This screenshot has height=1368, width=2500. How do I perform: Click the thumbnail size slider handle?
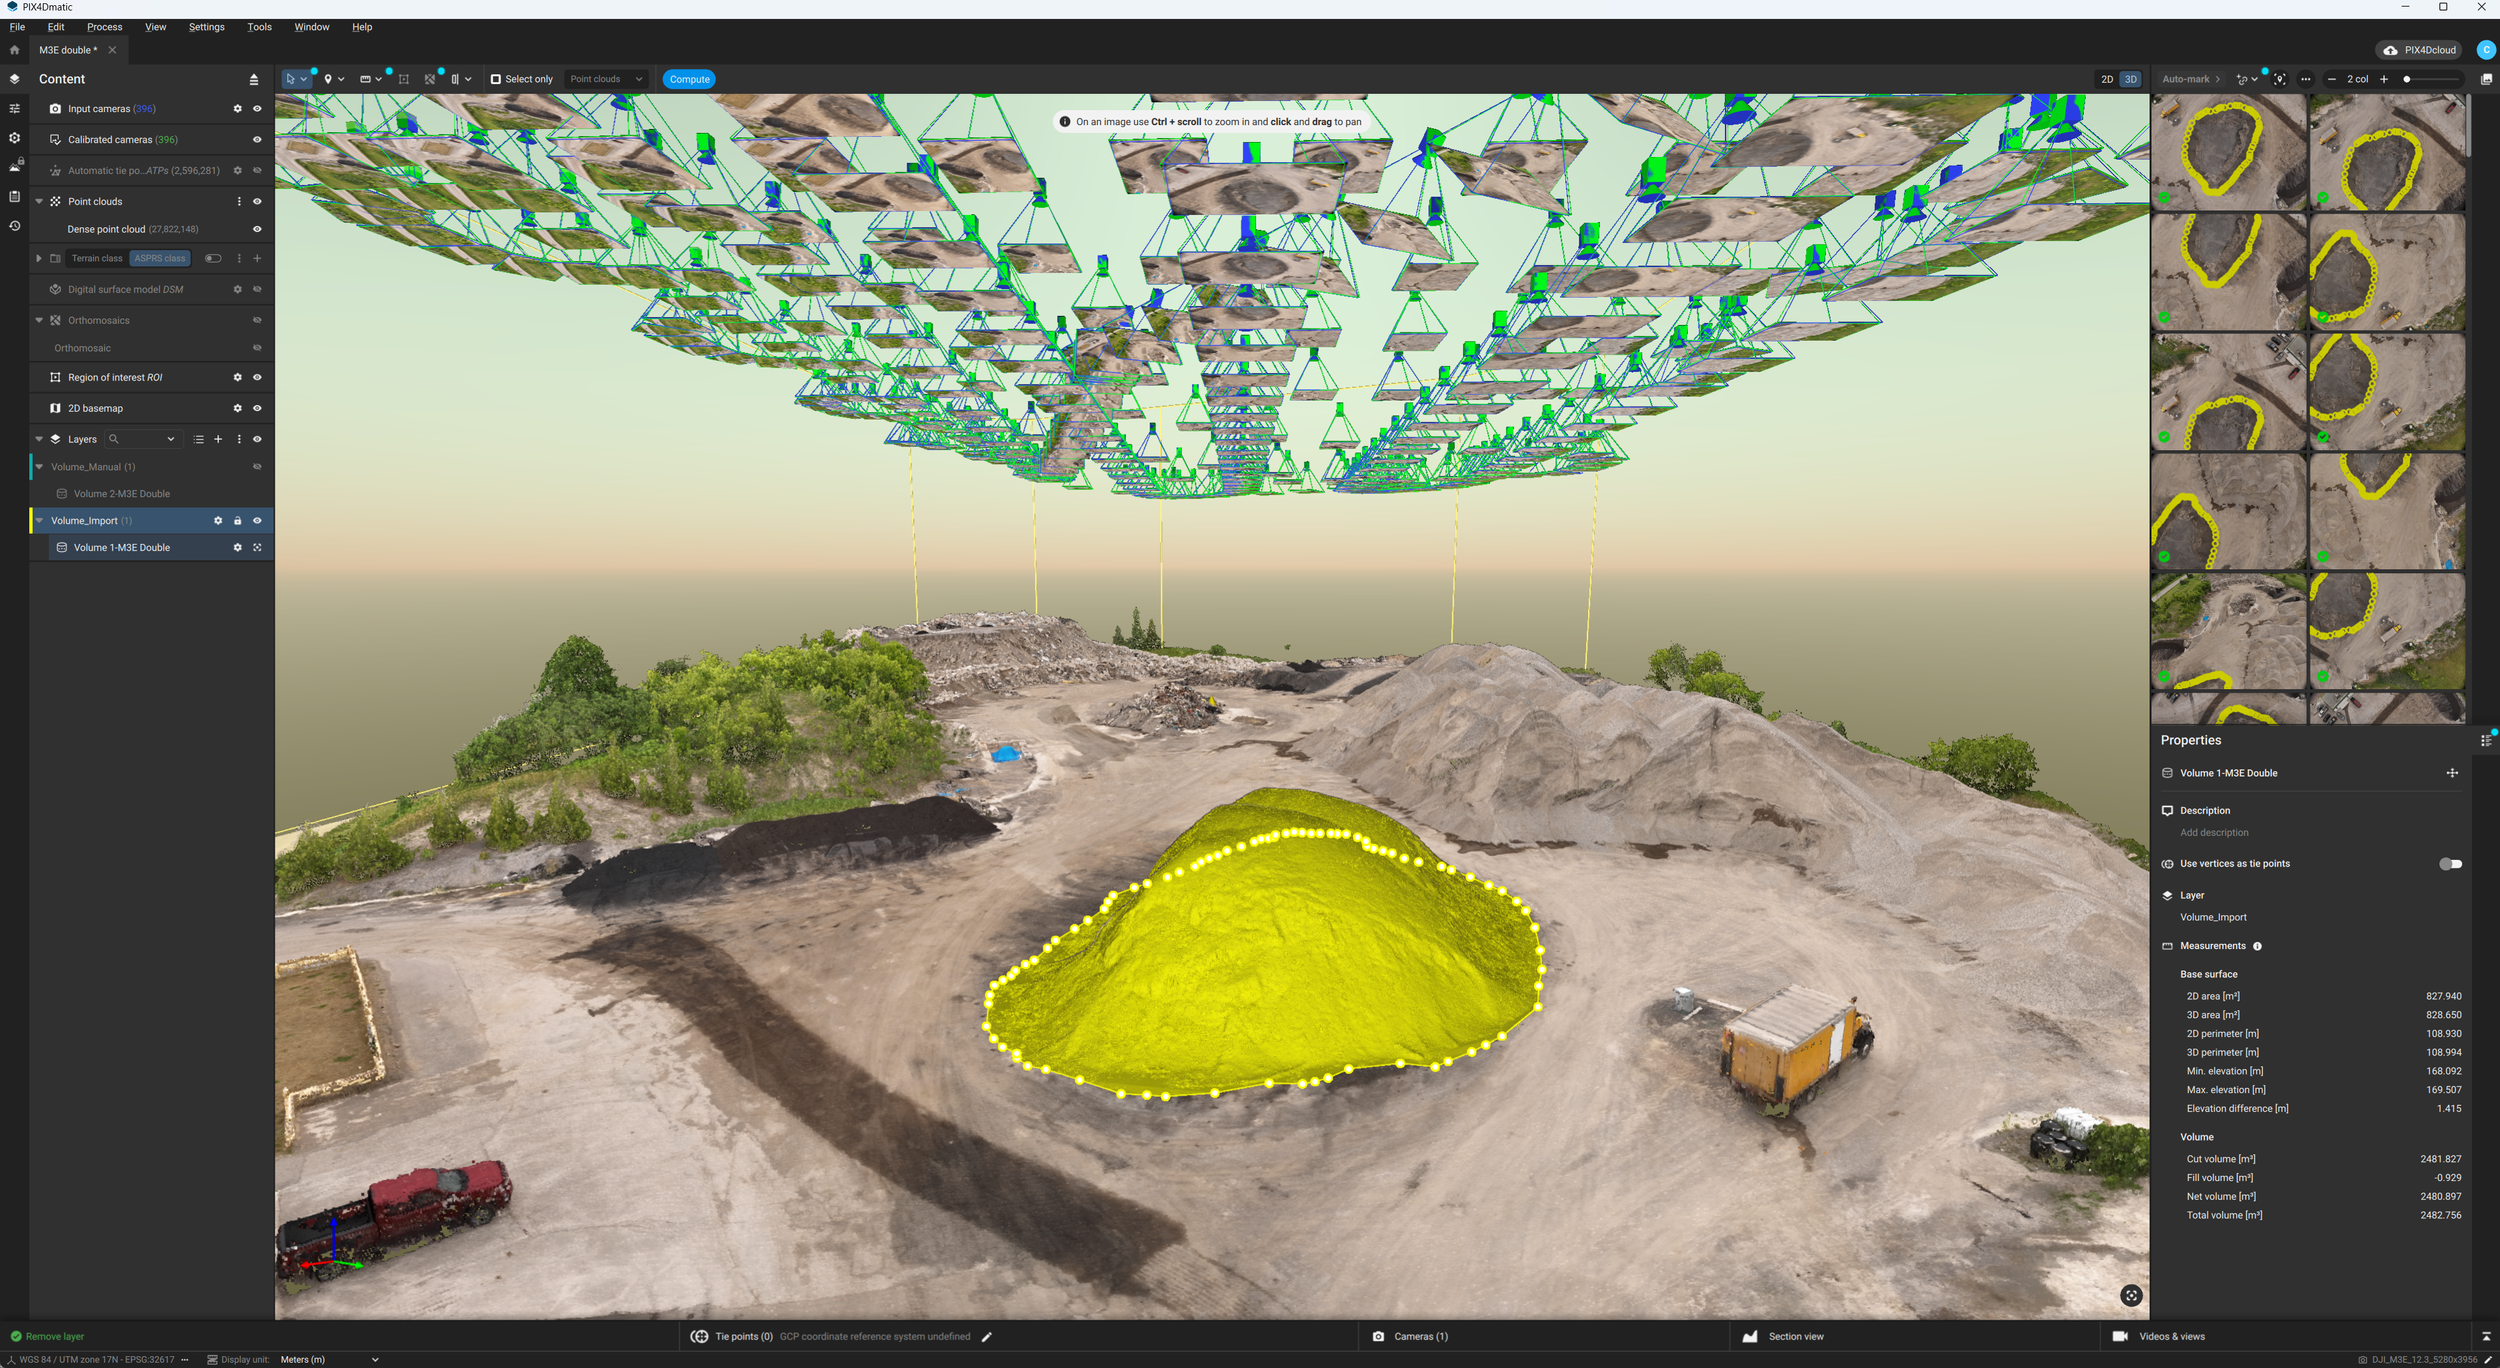click(2407, 79)
